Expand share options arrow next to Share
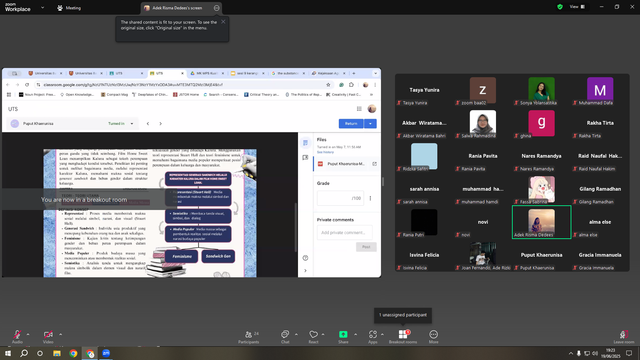This screenshot has width=640, height=360. 355,334
